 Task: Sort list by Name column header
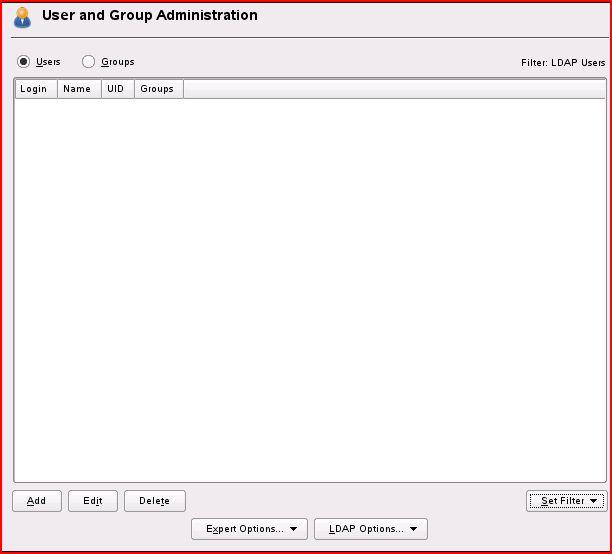(77, 89)
